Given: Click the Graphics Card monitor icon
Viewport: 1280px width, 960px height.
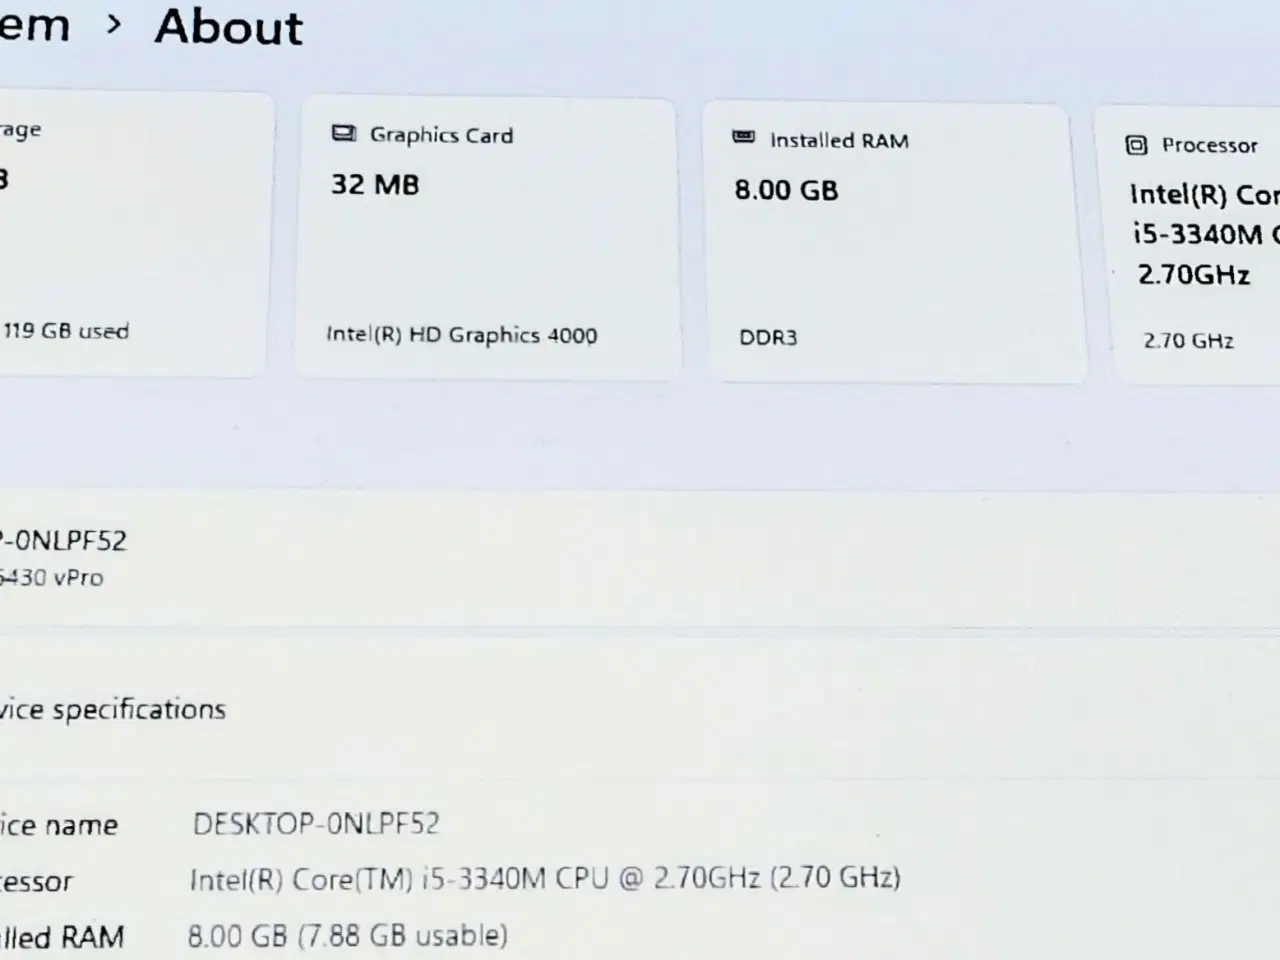Looking at the screenshot, I should pyautogui.click(x=343, y=134).
